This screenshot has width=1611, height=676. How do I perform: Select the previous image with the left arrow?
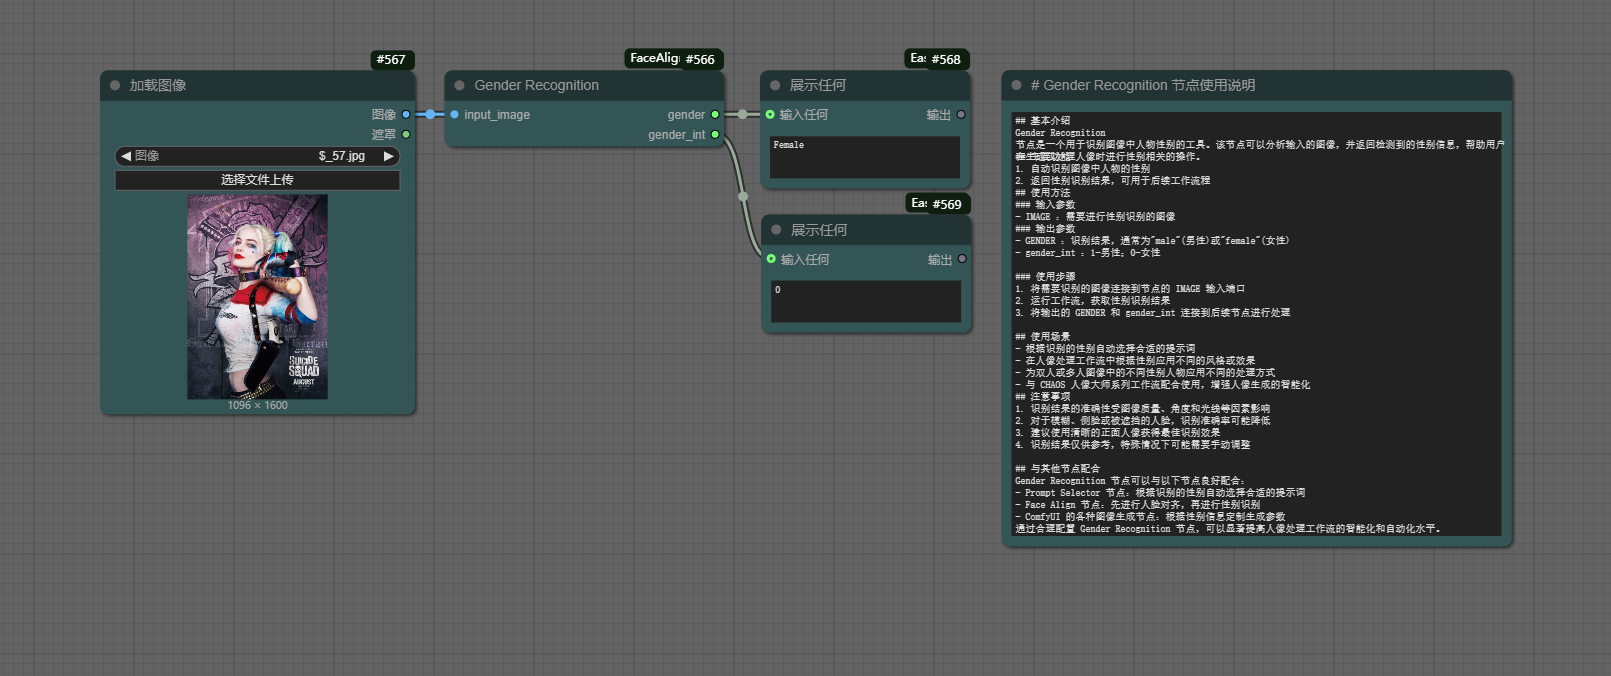click(126, 156)
